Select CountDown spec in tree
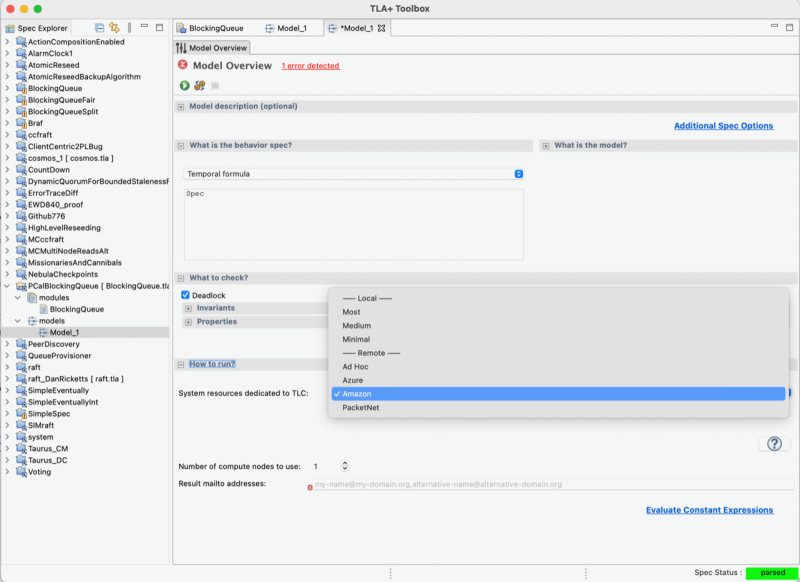 pyautogui.click(x=48, y=170)
